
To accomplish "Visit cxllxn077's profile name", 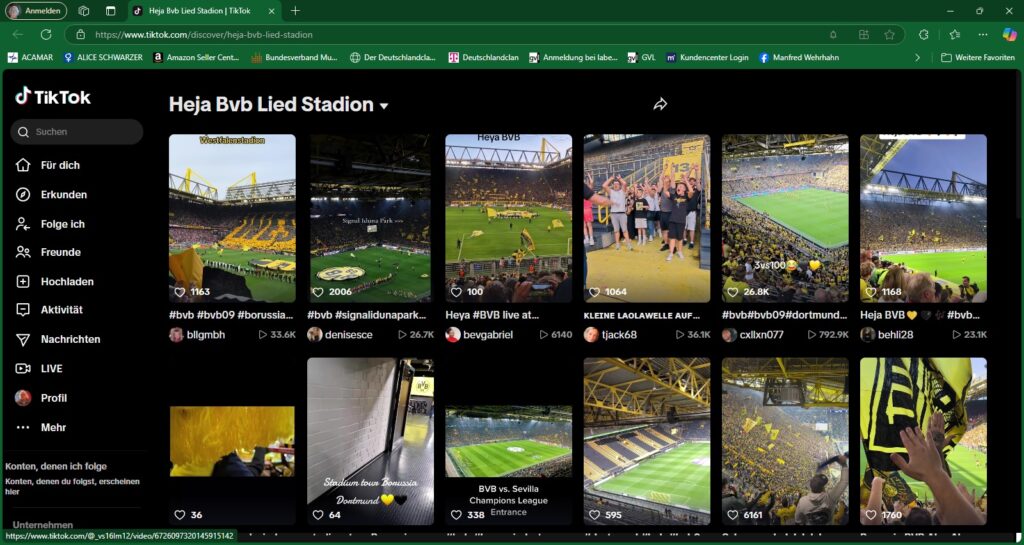I will (761, 335).
